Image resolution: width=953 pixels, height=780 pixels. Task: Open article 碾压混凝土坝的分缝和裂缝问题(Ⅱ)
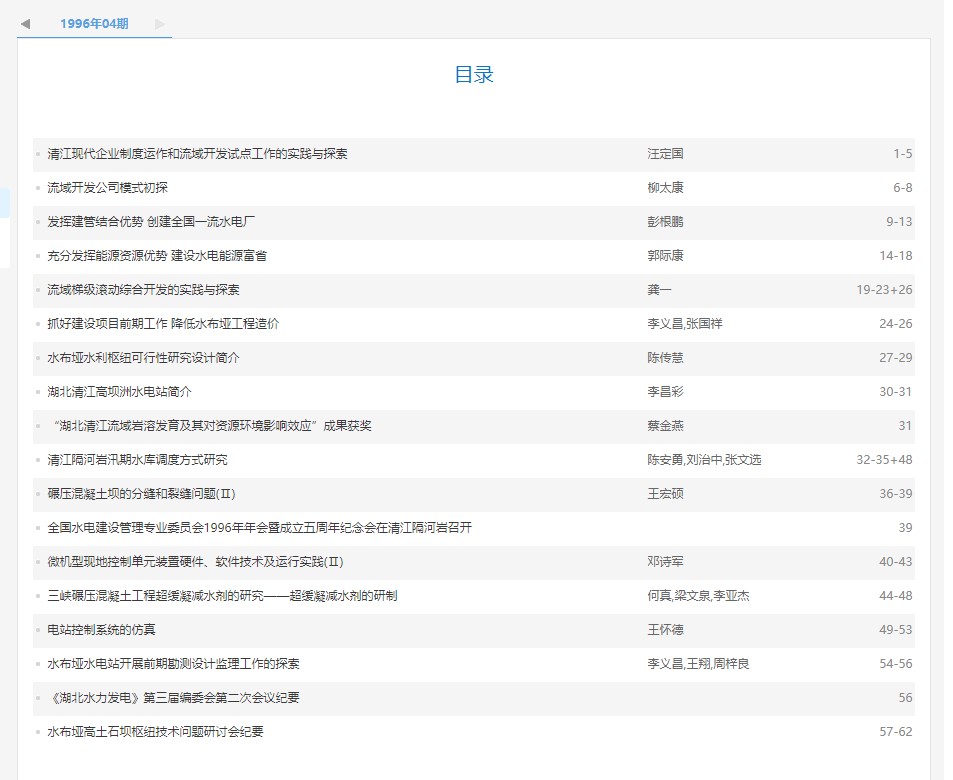click(x=142, y=494)
